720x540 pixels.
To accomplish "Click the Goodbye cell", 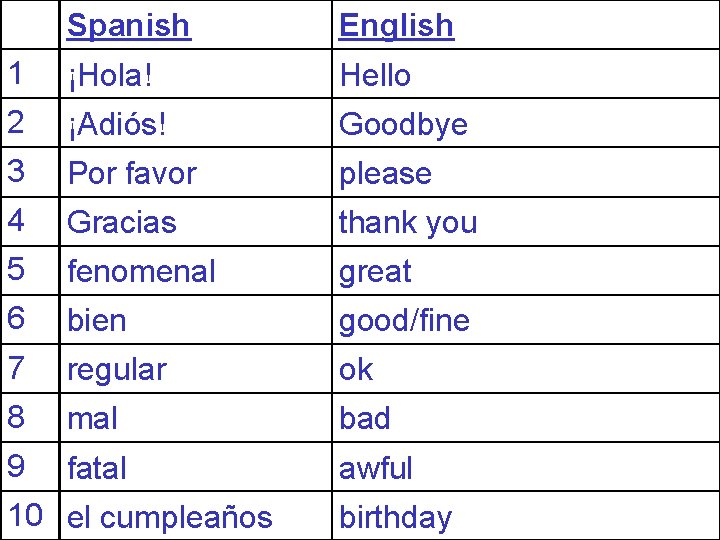I will pos(403,124).
